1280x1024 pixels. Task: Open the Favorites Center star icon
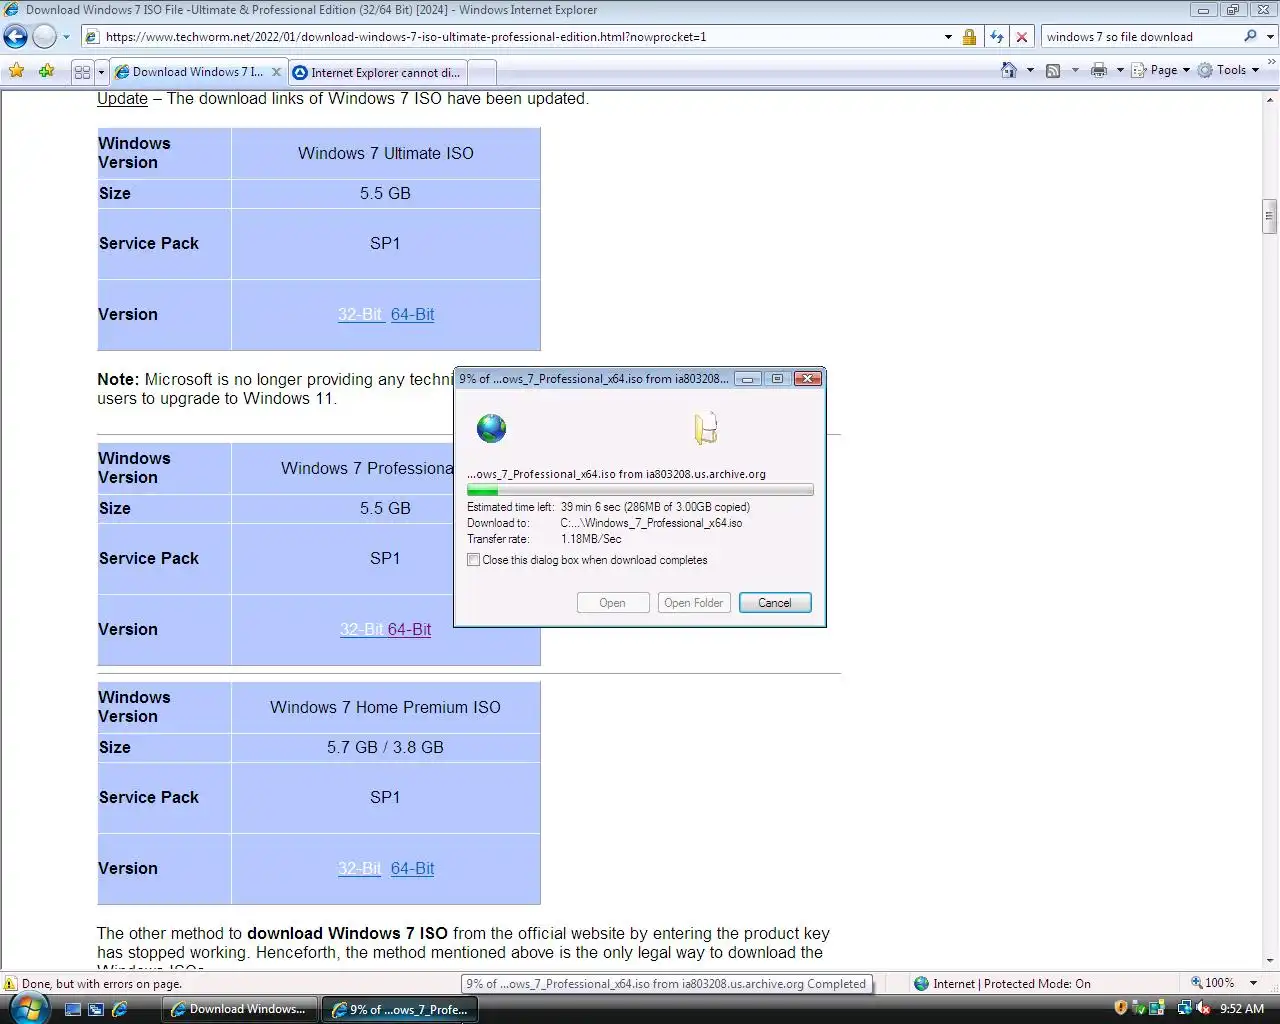click(x=17, y=71)
